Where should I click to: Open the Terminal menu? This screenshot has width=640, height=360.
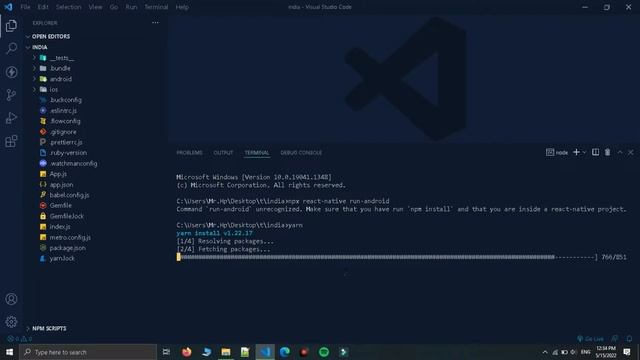click(x=156, y=7)
